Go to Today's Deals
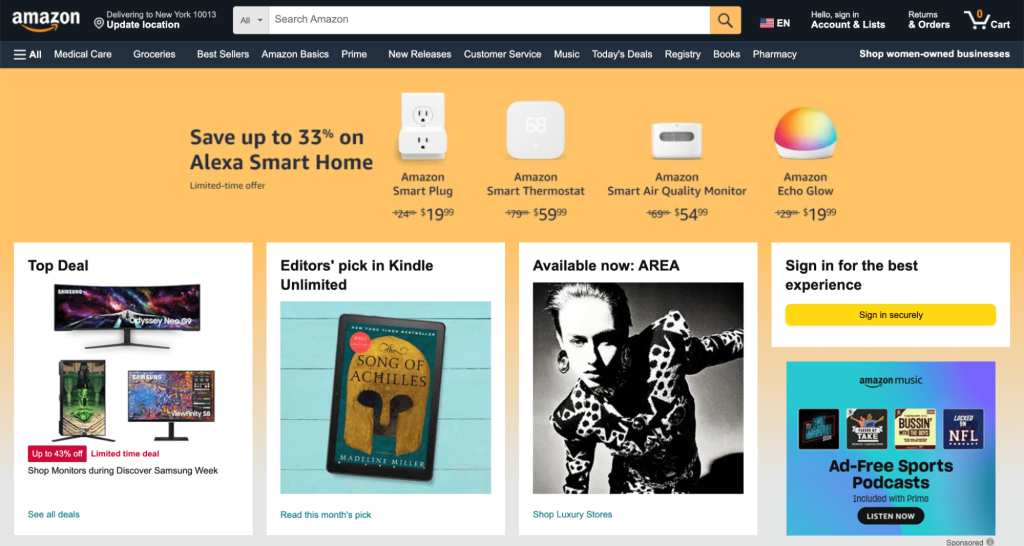 tap(621, 54)
